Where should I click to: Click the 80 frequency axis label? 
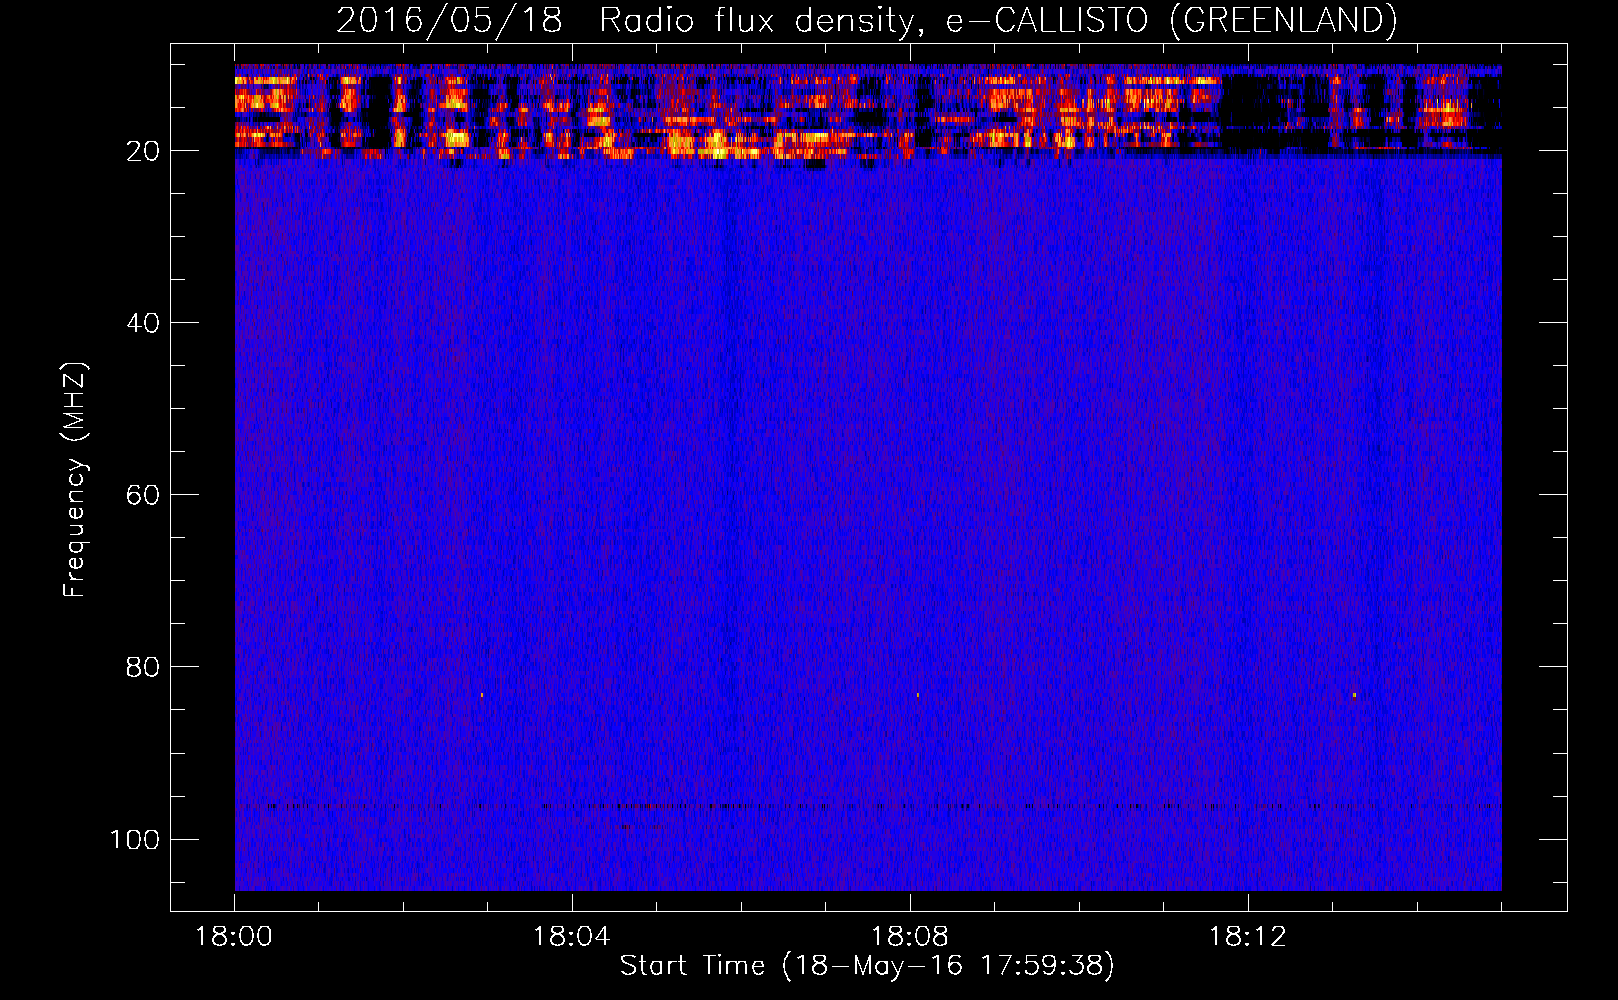tap(143, 667)
